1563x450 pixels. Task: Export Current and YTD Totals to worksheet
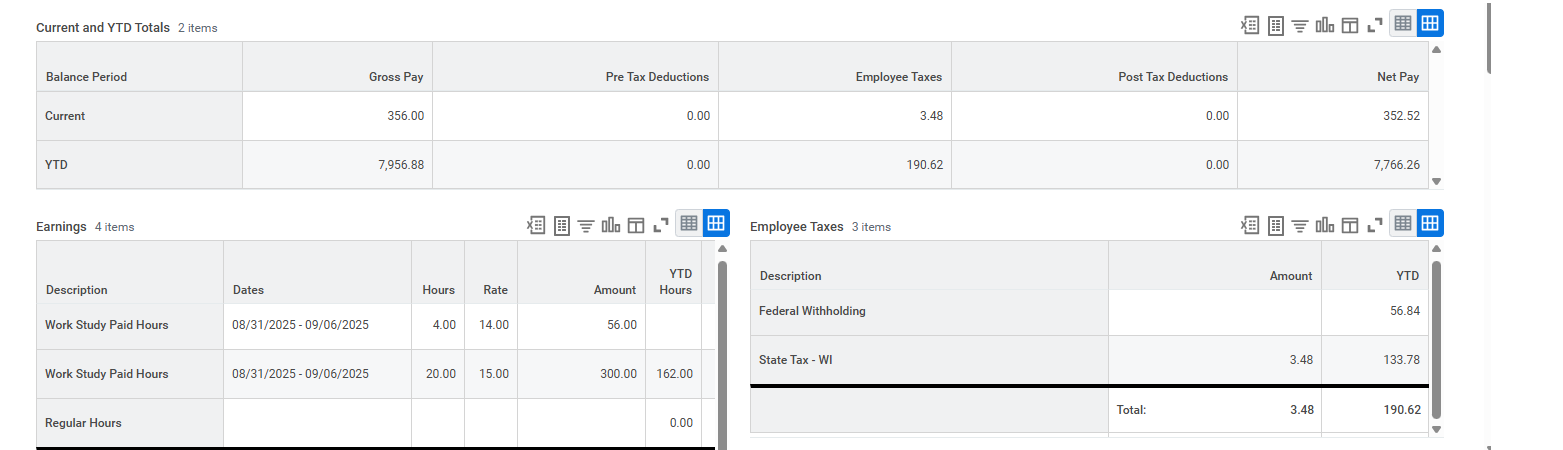tap(1276, 25)
